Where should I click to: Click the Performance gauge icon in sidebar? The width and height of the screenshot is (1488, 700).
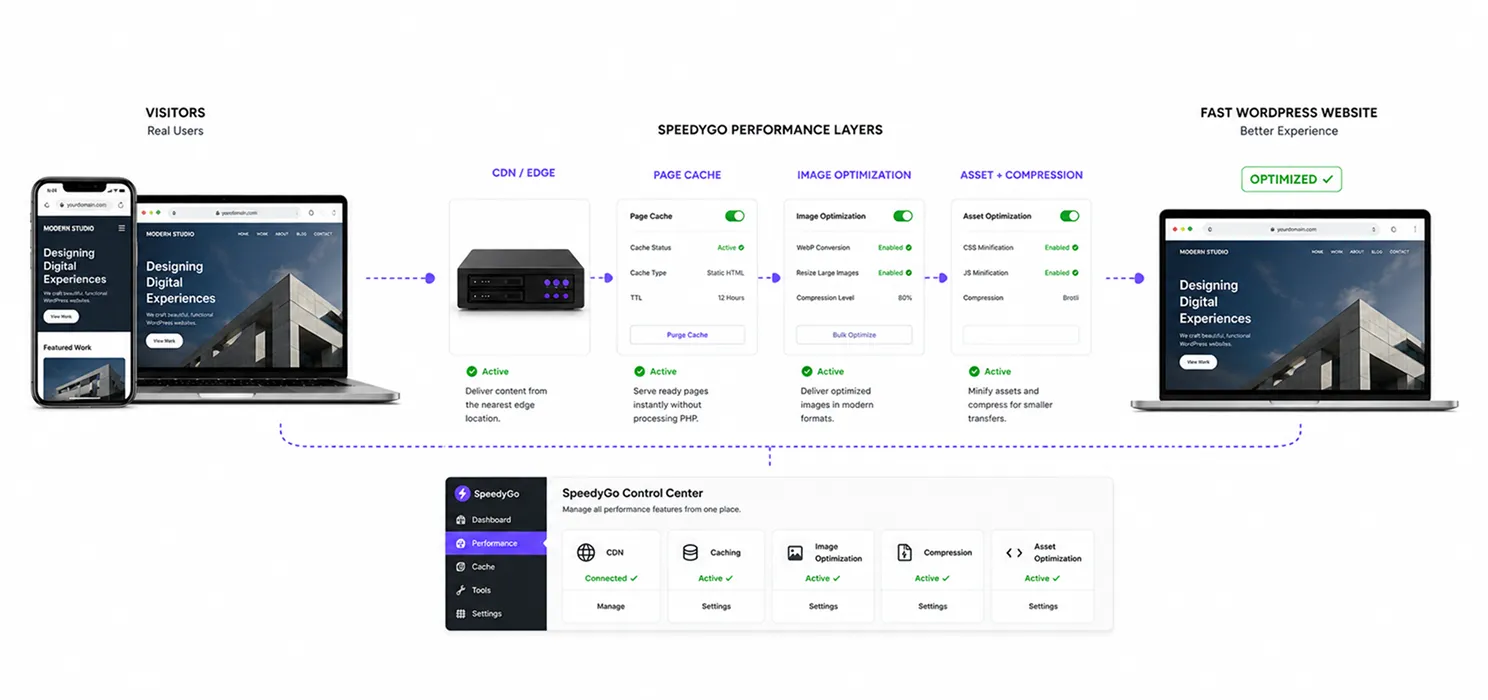pyautogui.click(x=461, y=543)
